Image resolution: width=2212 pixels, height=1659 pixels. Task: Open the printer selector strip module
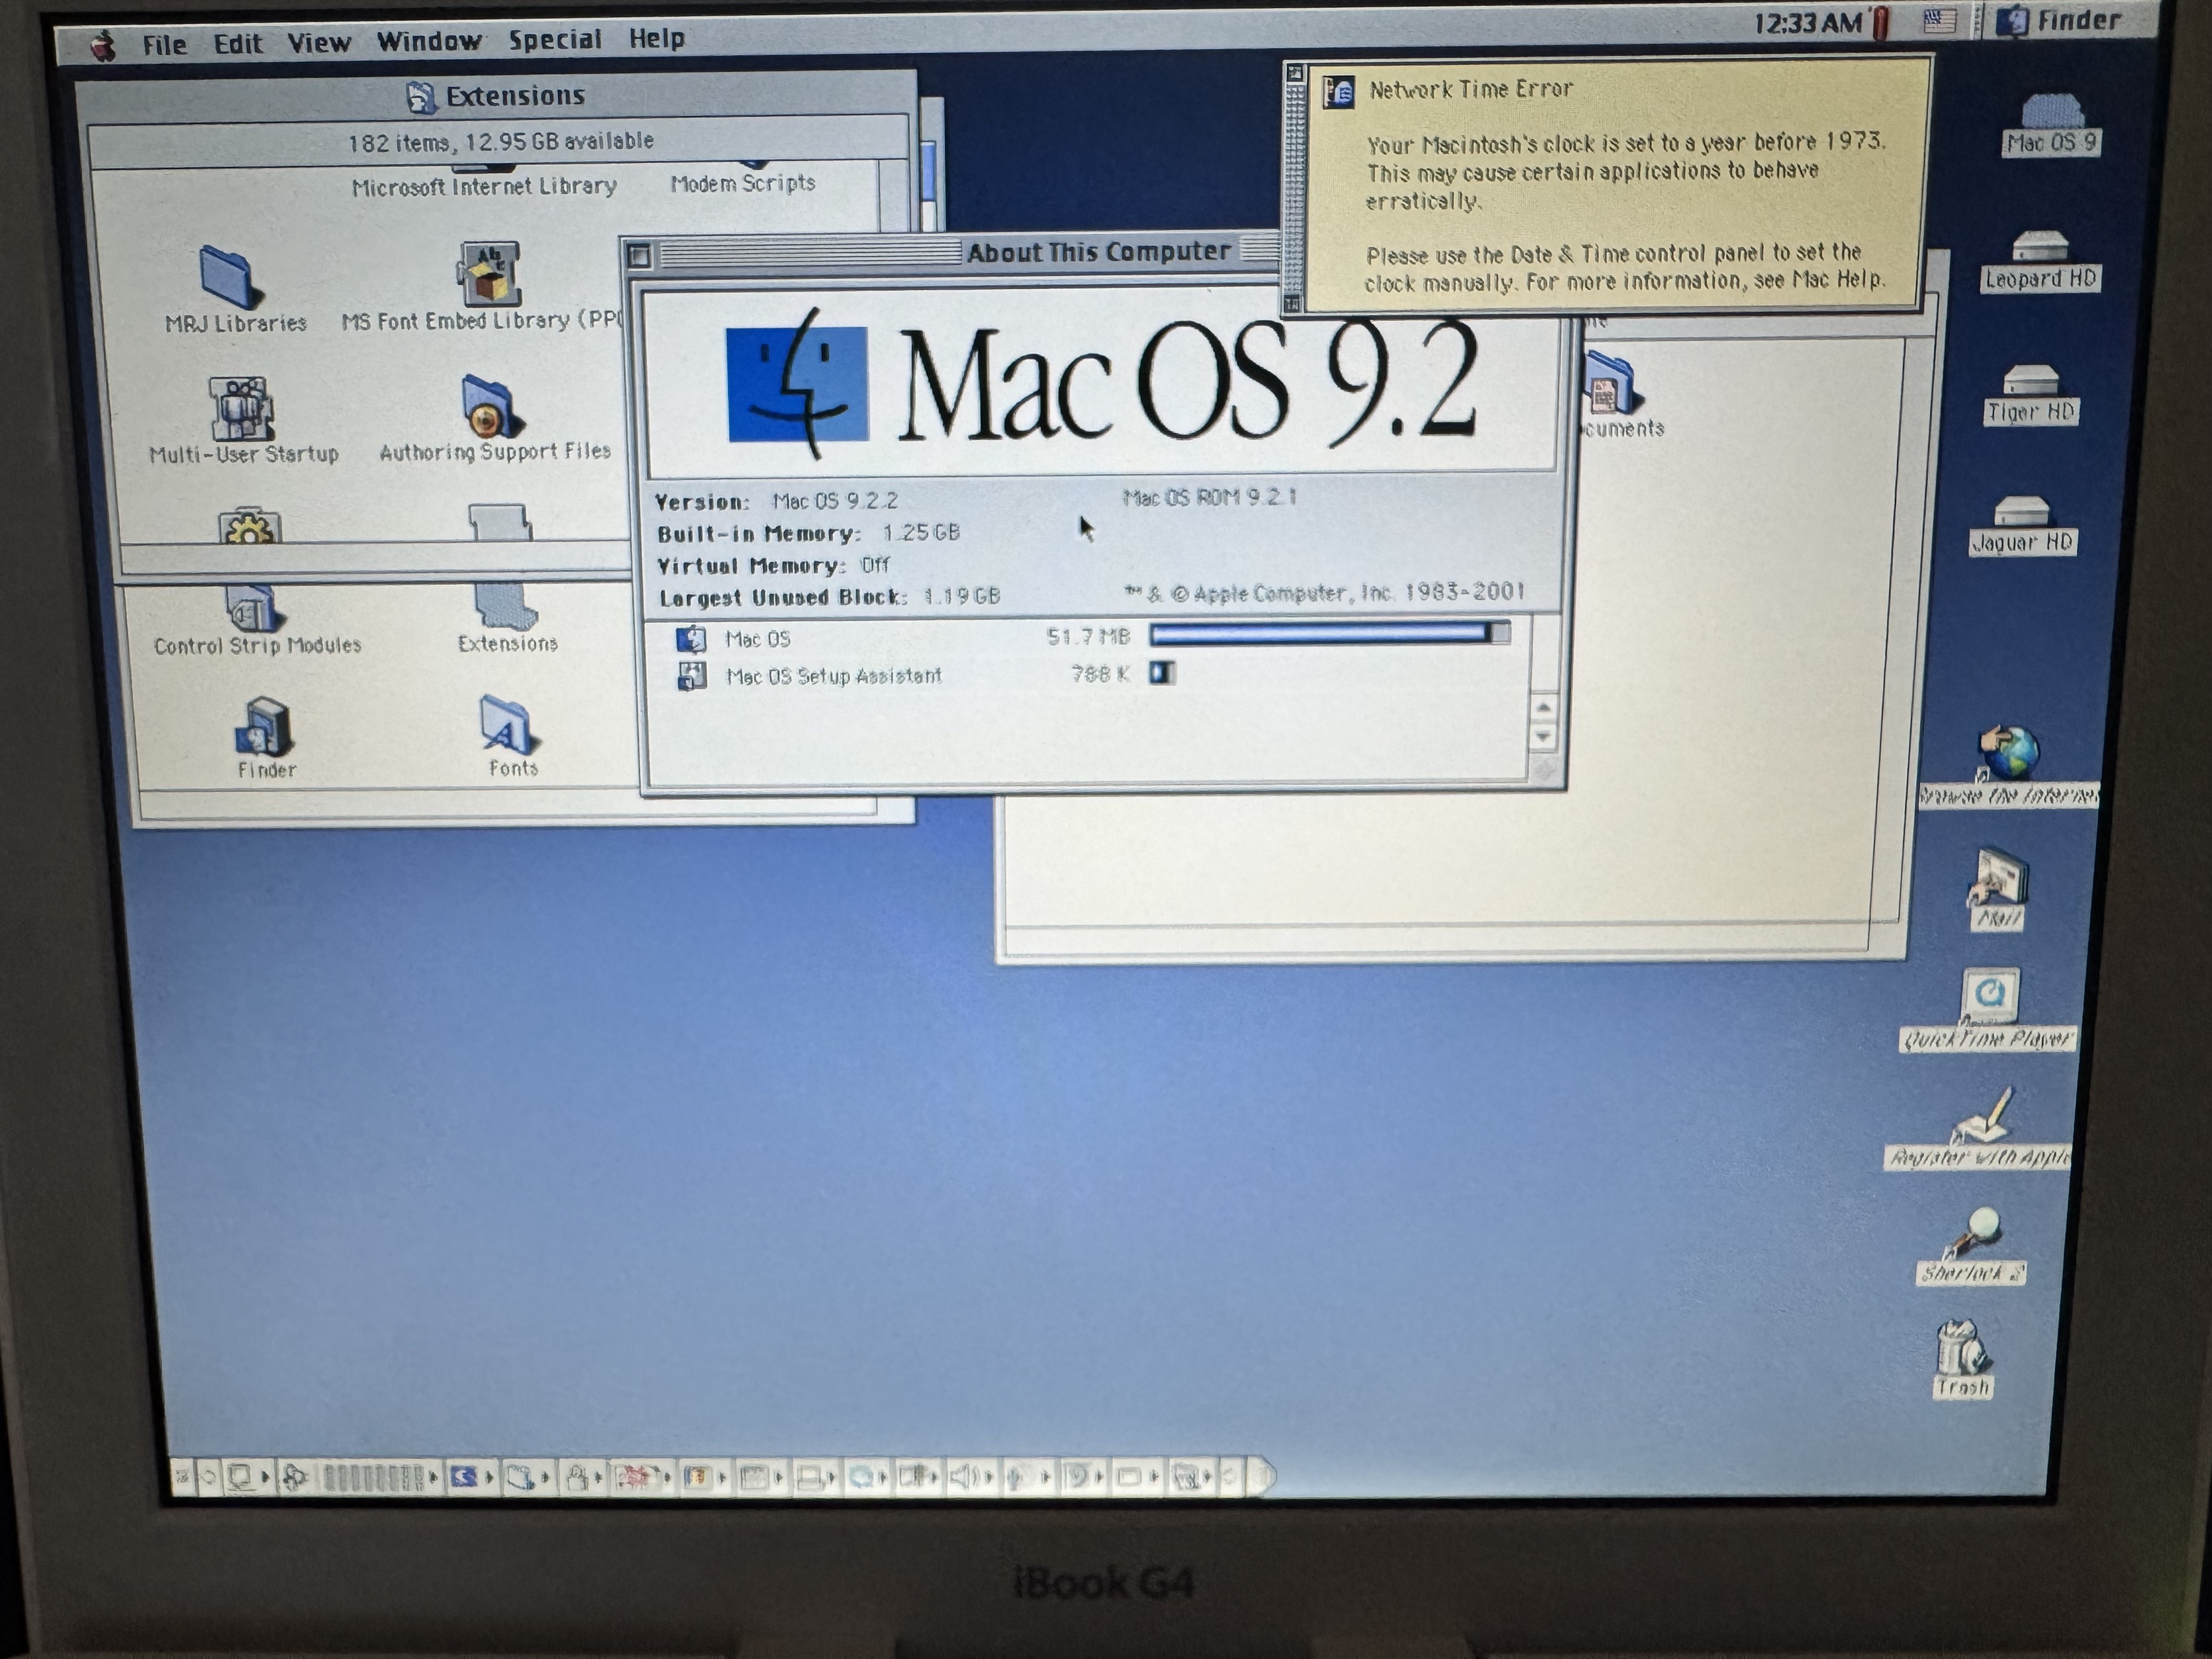click(x=818, y=1476)
